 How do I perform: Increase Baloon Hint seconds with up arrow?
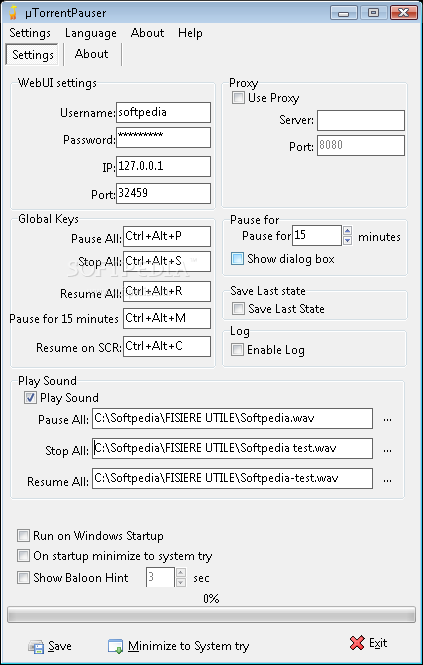[181, 573]
